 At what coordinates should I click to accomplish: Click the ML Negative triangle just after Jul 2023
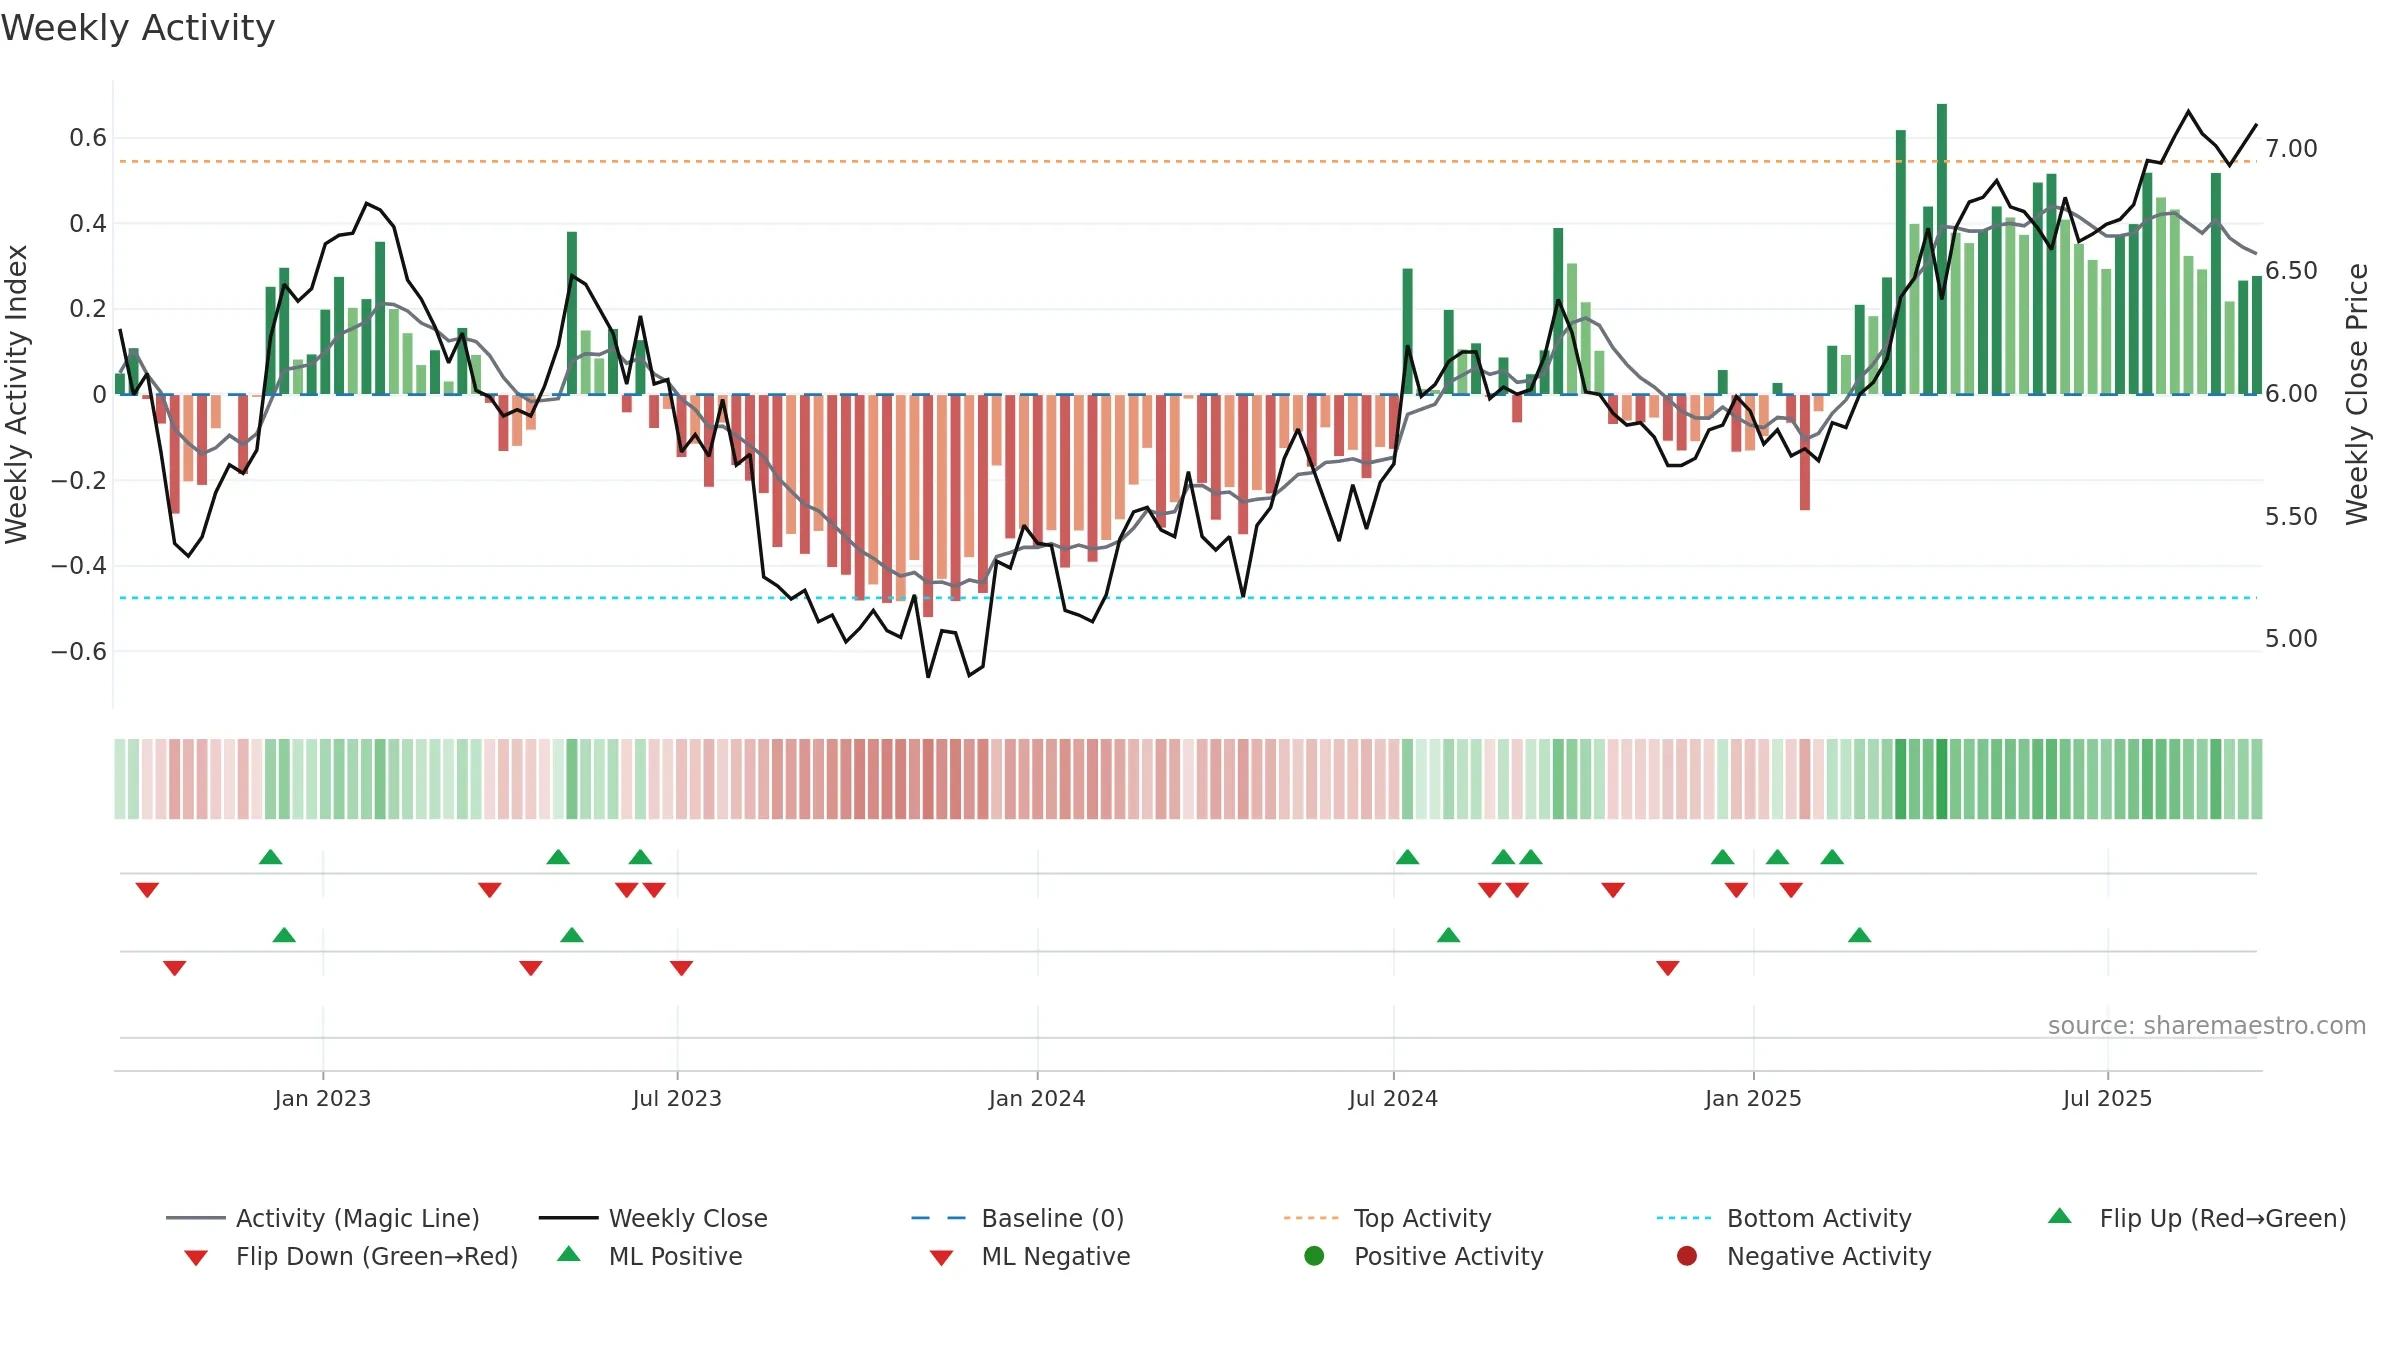click(x=681, y=968)
